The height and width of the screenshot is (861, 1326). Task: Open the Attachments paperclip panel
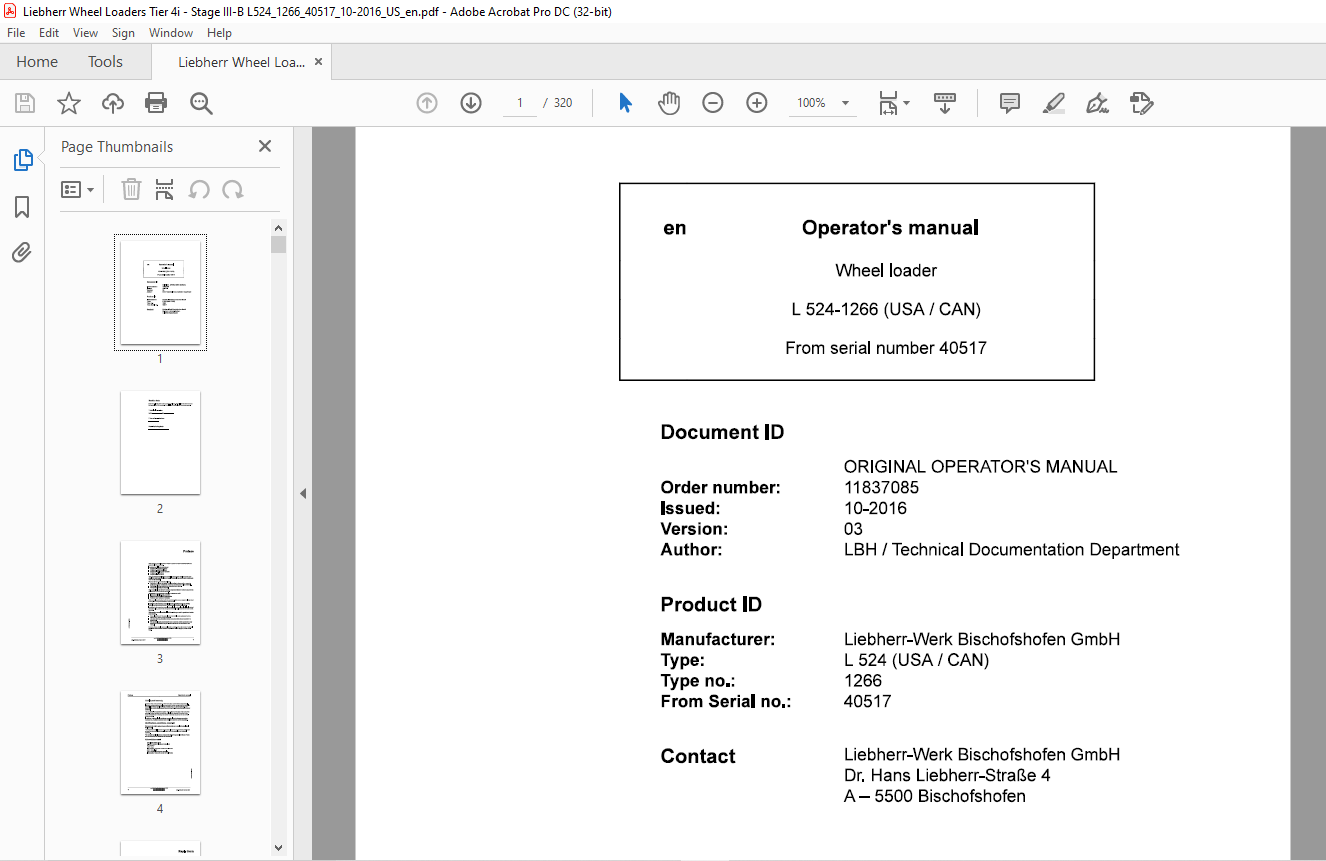(22, 253)
